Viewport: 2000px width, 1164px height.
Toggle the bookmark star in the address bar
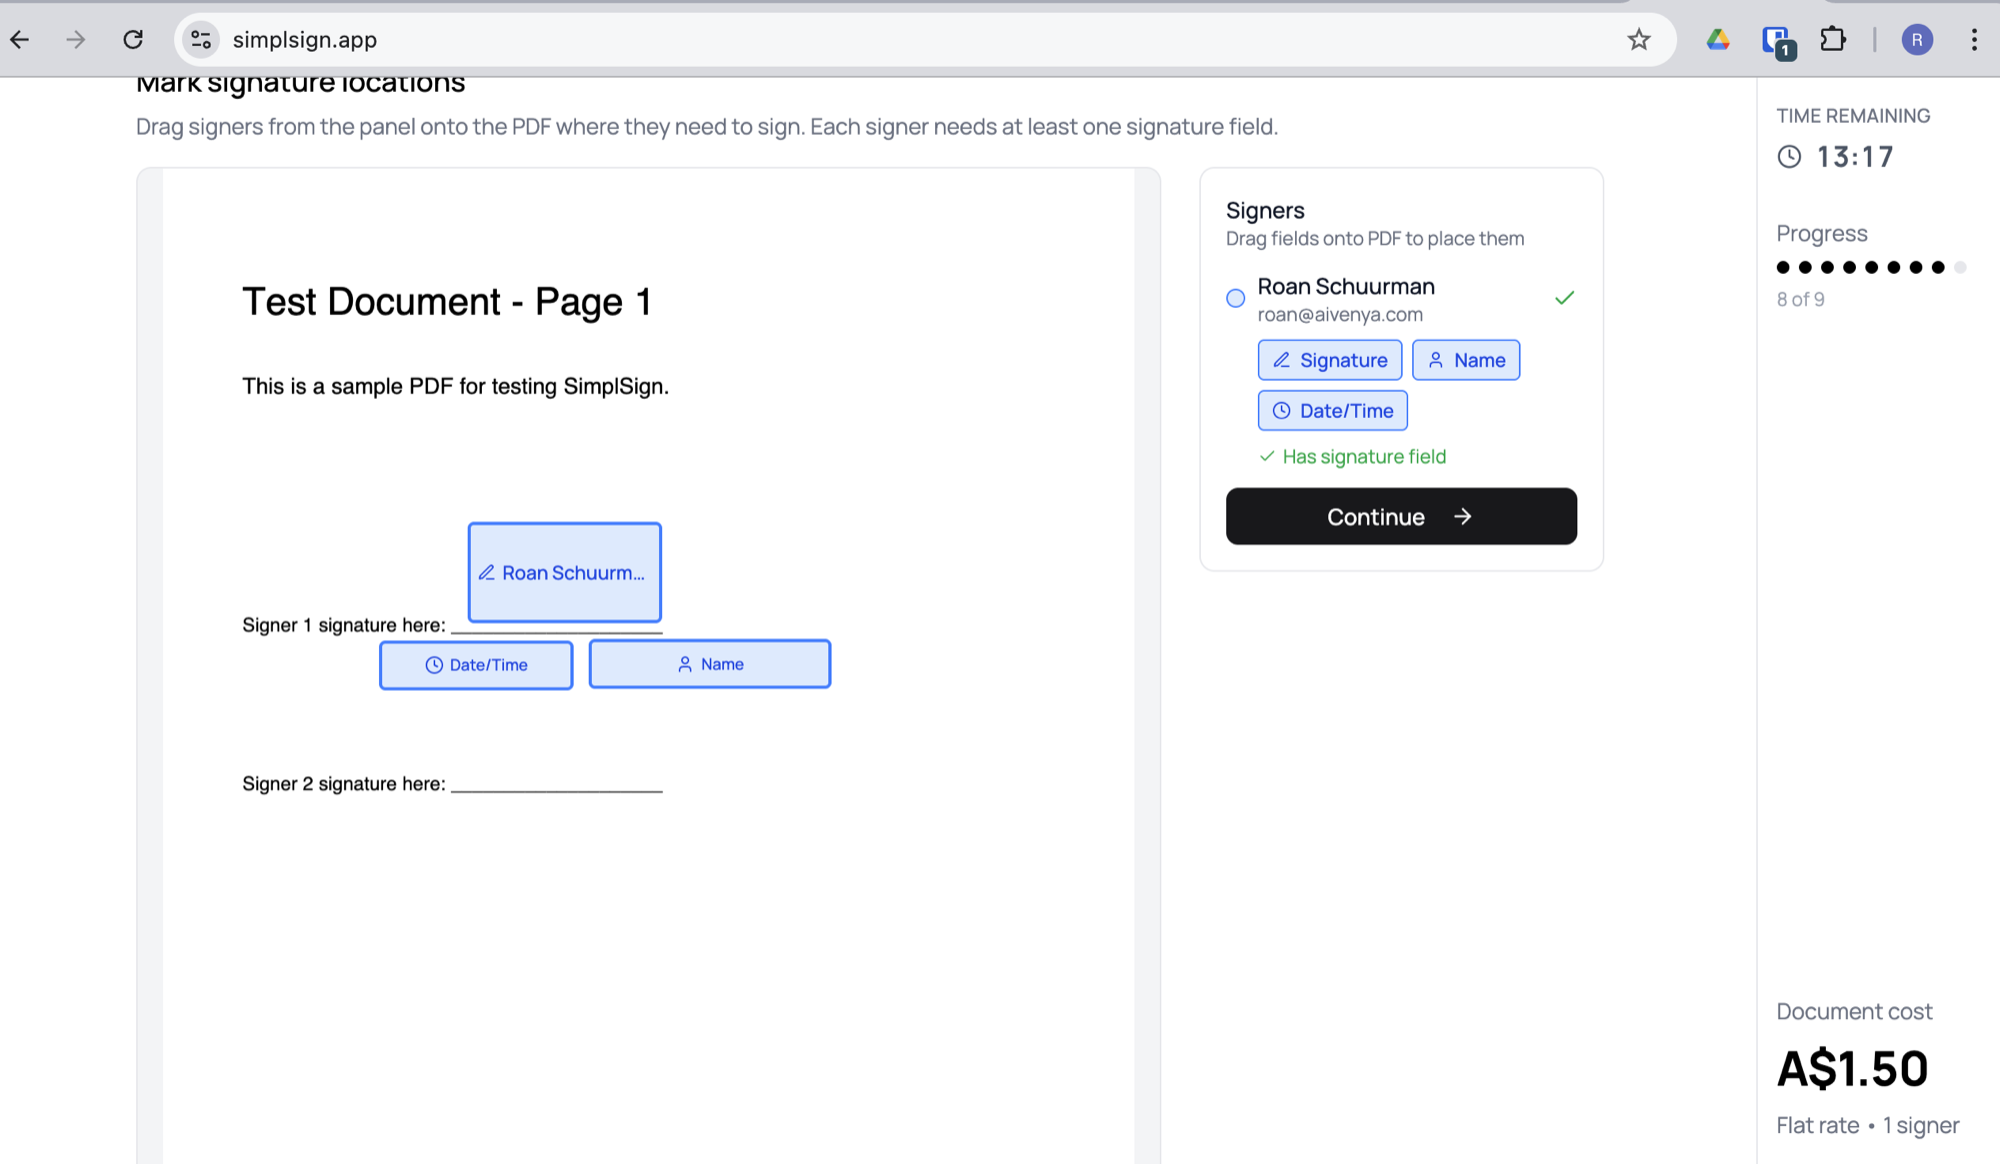[1638, 39]
